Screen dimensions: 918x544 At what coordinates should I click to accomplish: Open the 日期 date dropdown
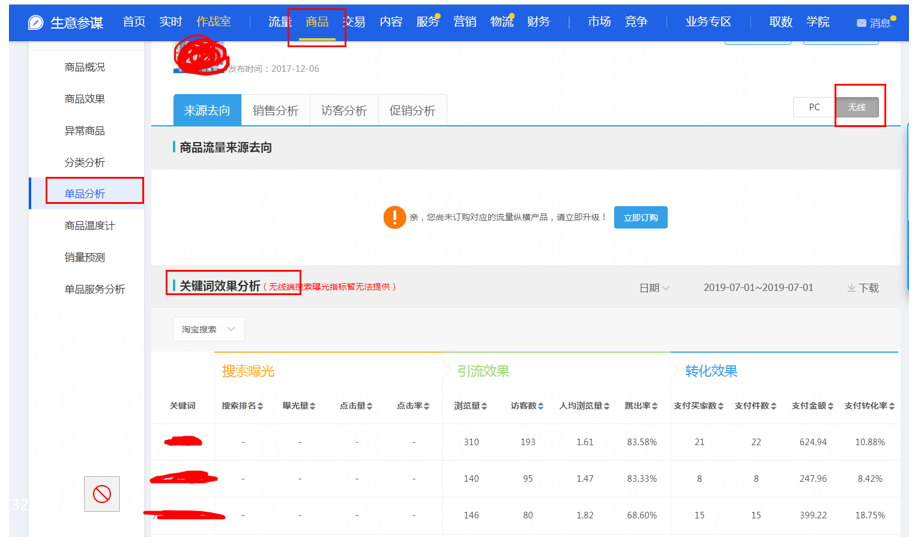click(654, 288)
